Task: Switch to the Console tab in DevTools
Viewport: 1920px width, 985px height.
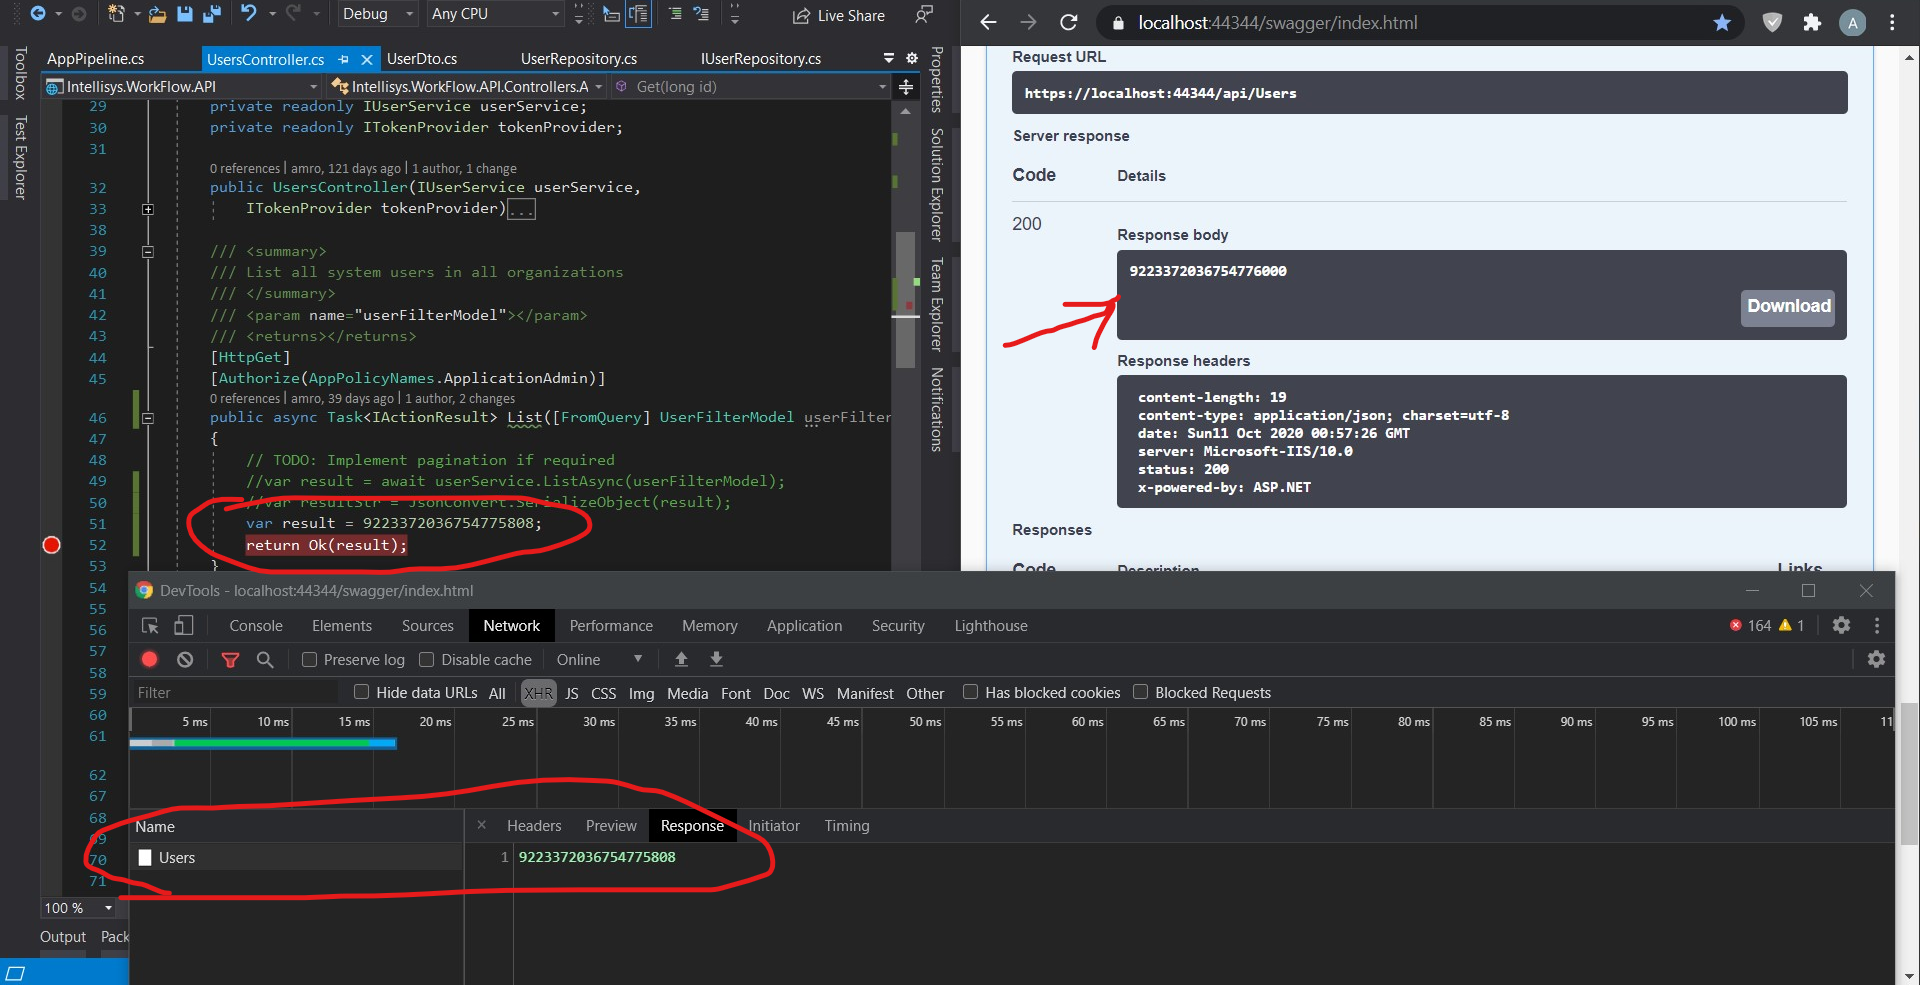Action: click(x=256, y=626)
